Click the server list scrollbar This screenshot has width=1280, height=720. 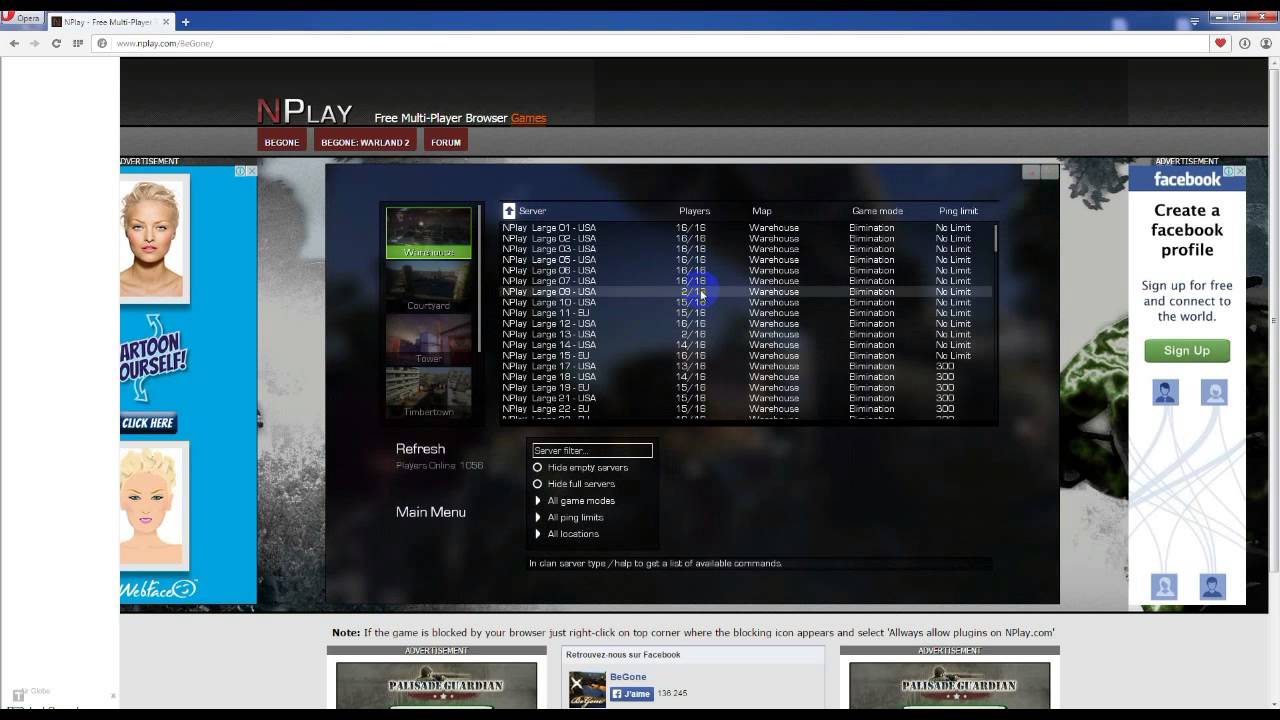pos(995,237)
